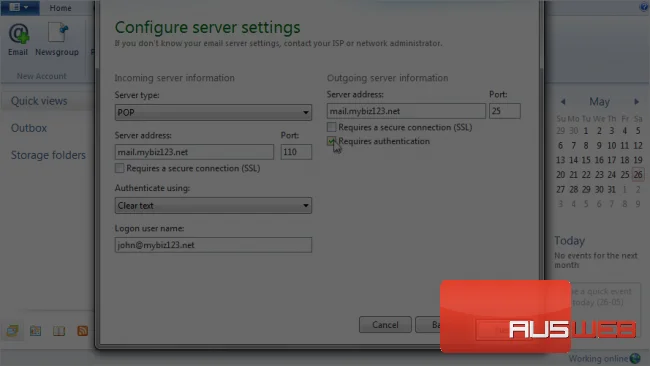Open the application menu button top left
This screenshot has height=366, width=650.
pos(19,7)
